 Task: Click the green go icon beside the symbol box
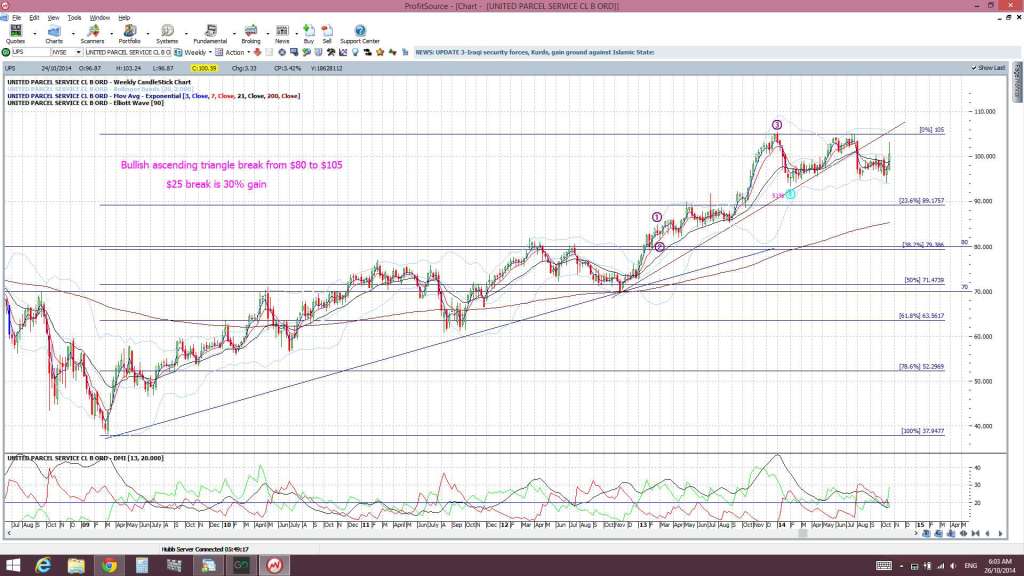coord(6,52)
